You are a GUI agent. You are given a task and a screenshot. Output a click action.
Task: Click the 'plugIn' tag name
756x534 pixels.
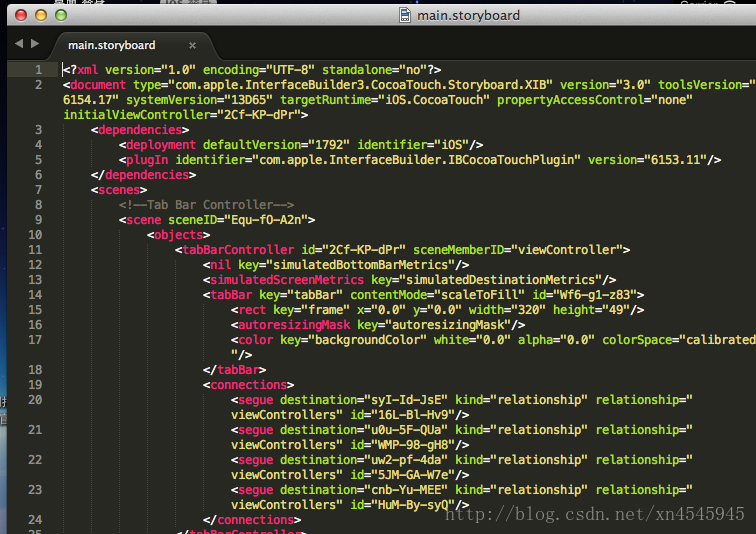(x=147, y=160)
